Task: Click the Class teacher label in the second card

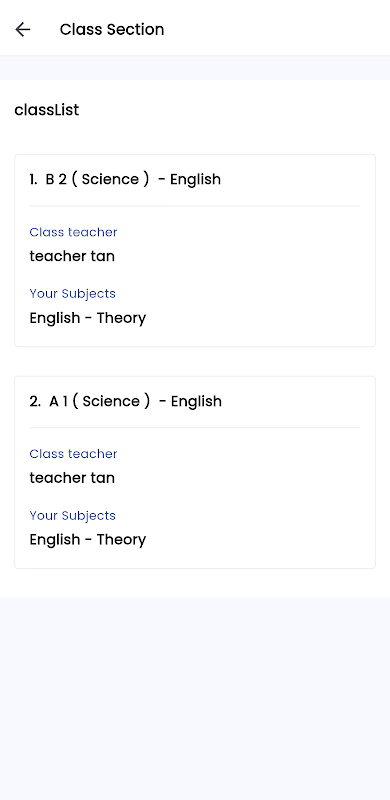Action: 74,454
